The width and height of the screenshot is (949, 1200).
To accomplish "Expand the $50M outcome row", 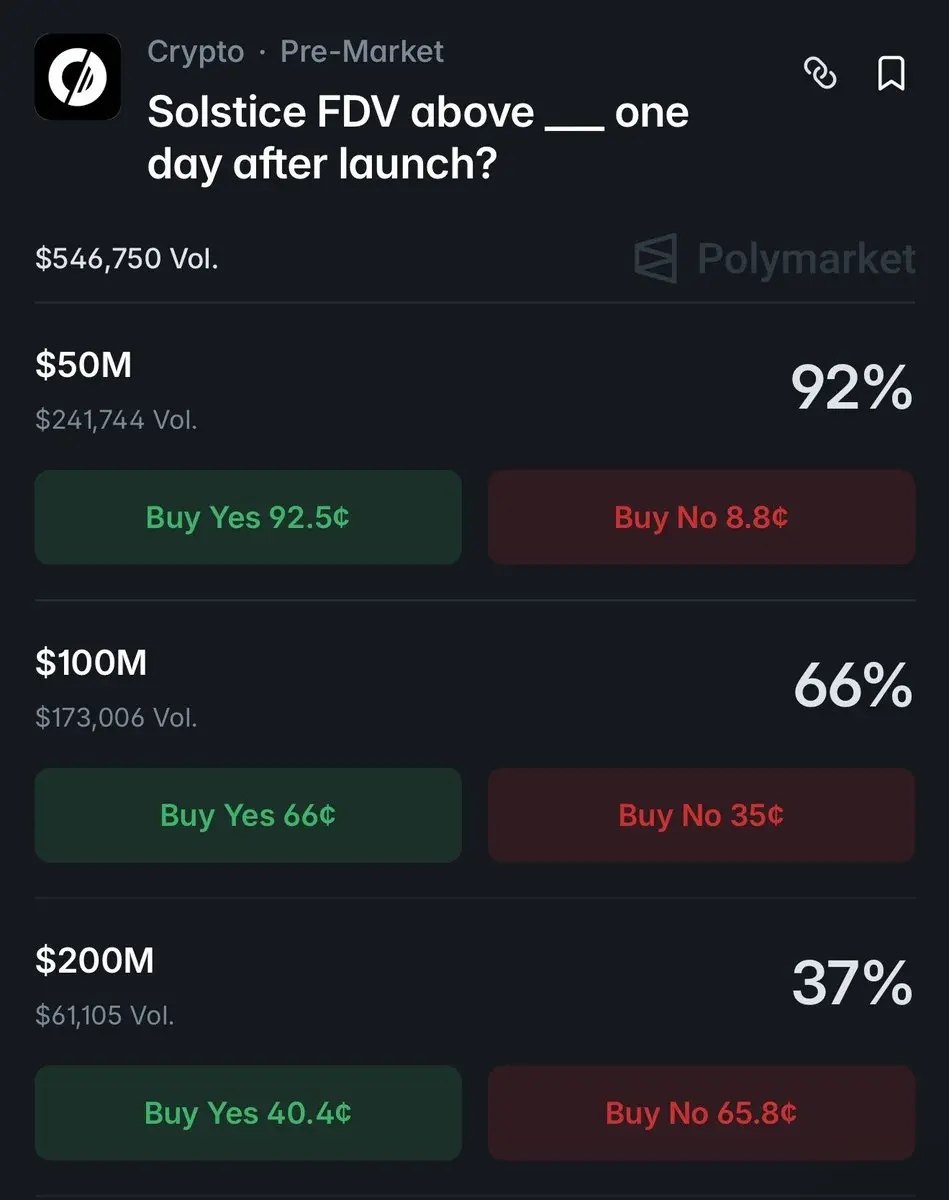I will click(84, 366).
